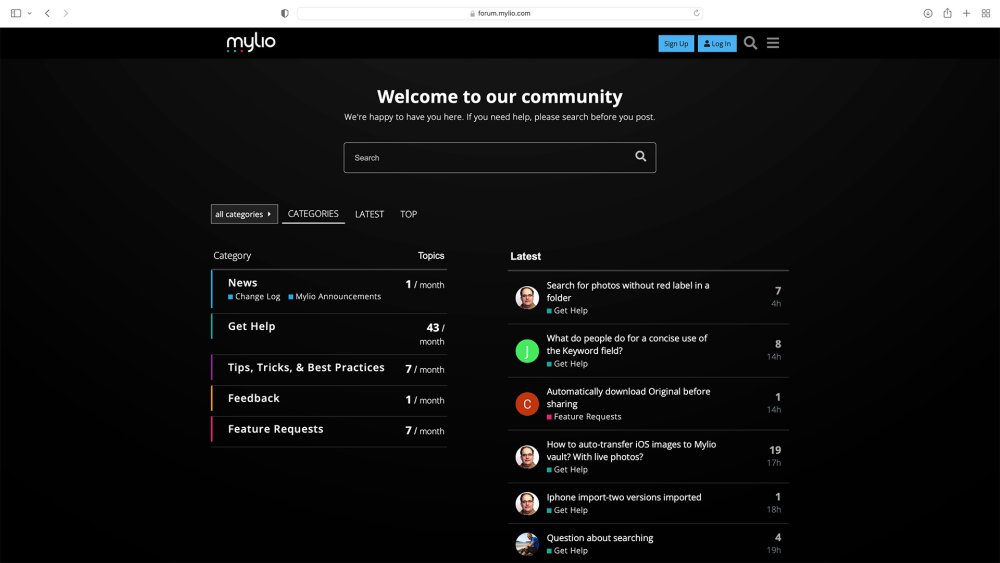Go forward with the browser forward arrow
The height and width of the screenshot is (563, 1000).
pos(66,13)
